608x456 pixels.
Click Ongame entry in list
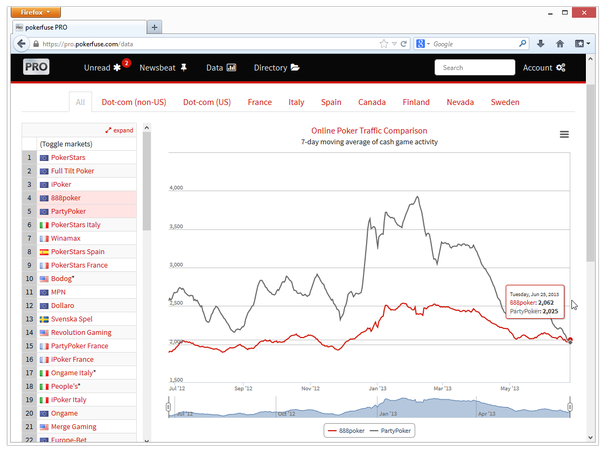pyautogui.click(x=79, y=413)
